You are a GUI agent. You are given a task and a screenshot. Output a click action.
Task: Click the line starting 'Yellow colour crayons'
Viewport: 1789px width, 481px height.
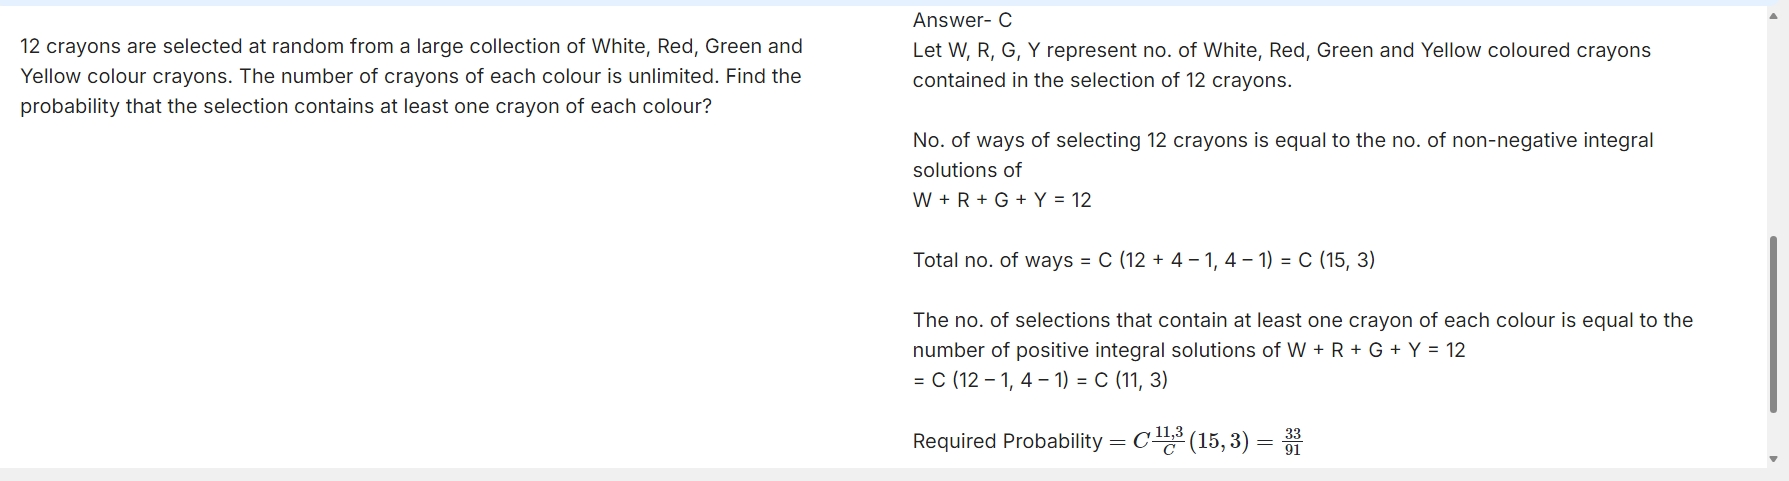click(410, 76)
